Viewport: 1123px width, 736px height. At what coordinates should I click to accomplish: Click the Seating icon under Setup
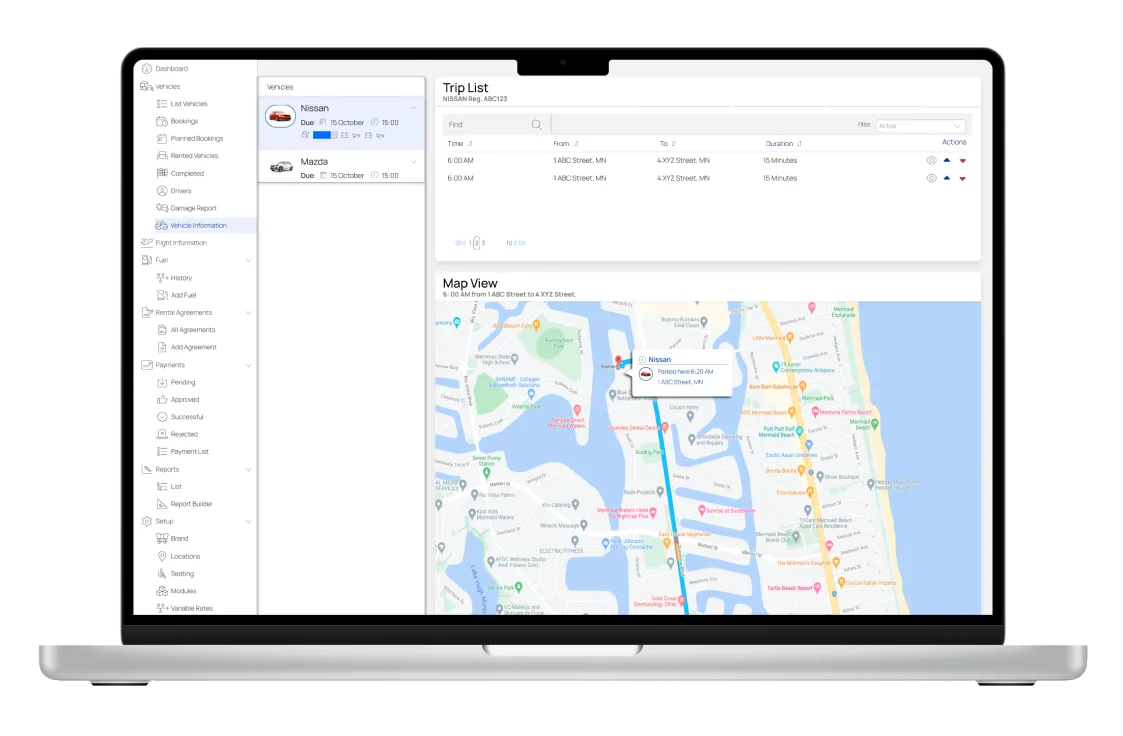pos(162,573)
